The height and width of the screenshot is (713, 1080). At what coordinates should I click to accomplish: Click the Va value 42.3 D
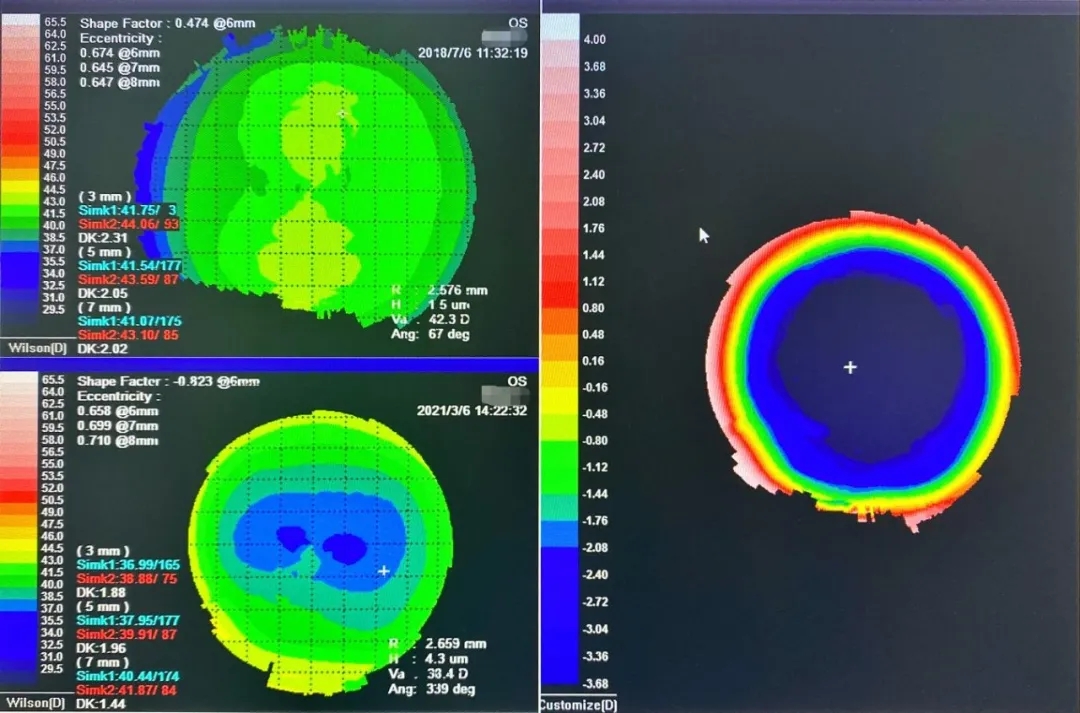point(449,319)
